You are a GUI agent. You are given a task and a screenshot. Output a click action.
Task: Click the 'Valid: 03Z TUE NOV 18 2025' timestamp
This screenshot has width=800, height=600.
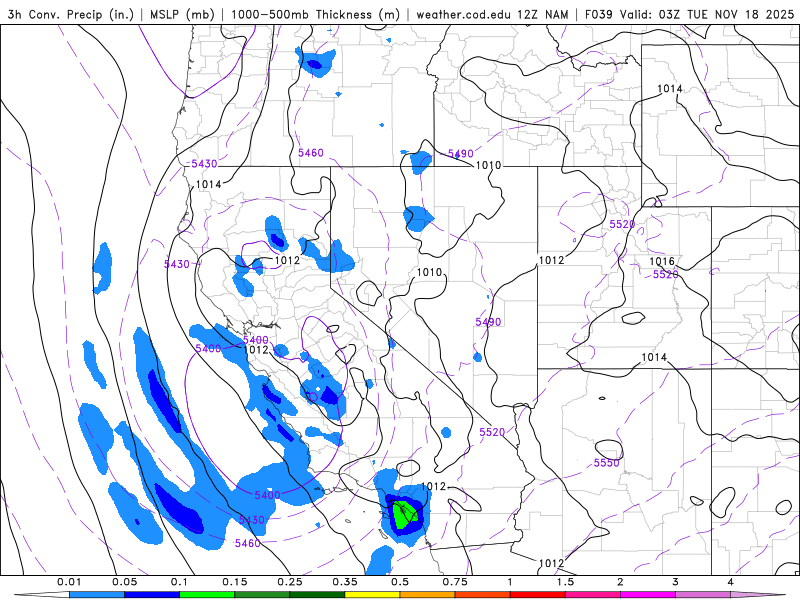tap(707, 14)
